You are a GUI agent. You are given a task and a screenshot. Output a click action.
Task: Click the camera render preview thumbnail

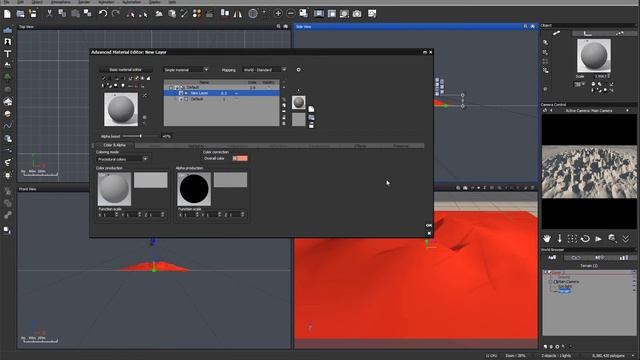point(589,172)
